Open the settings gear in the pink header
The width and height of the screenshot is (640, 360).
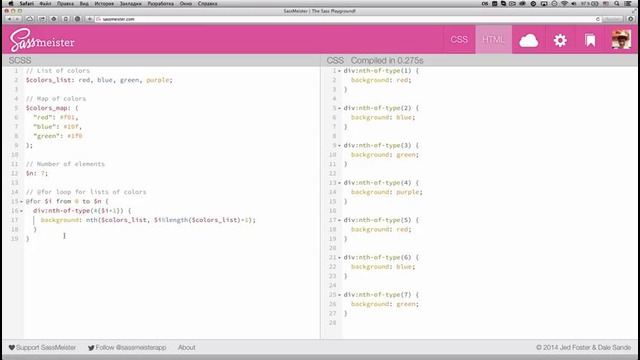tap(560, 40)
